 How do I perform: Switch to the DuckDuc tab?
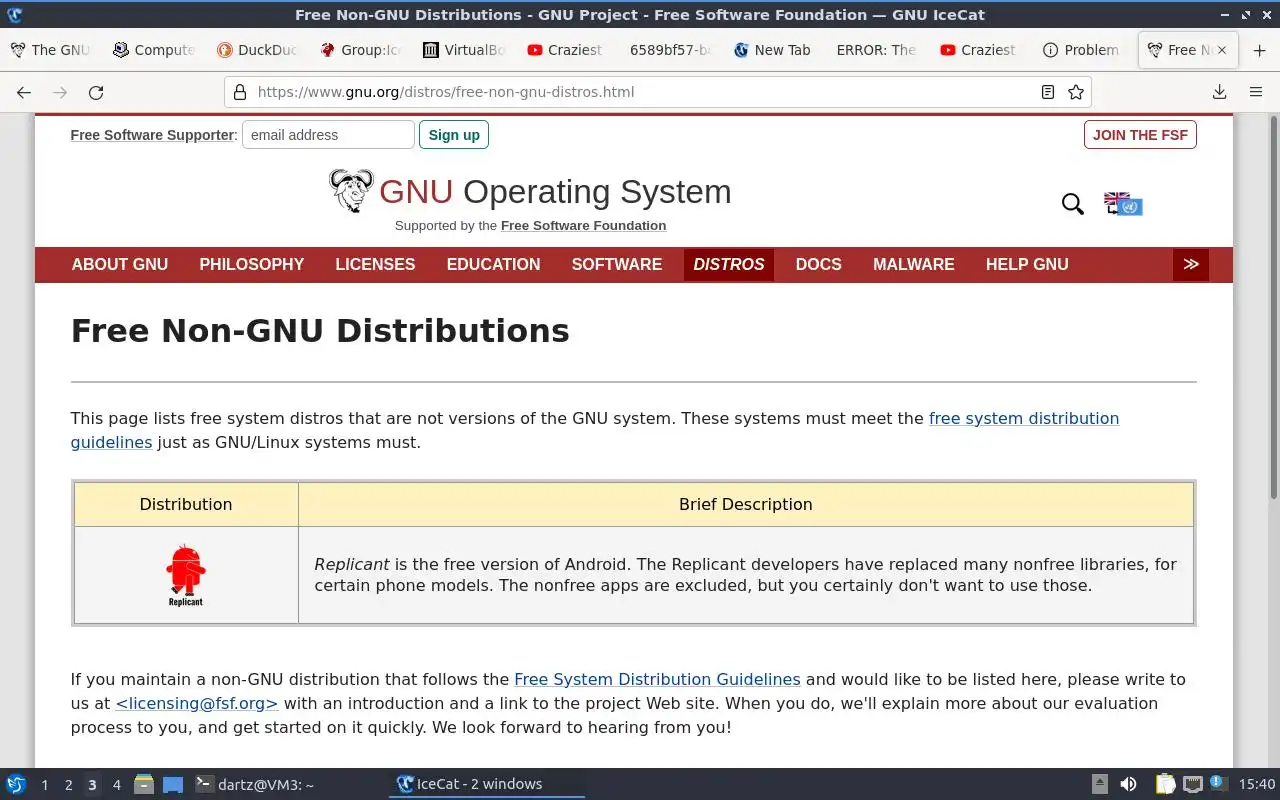[258, 50]
